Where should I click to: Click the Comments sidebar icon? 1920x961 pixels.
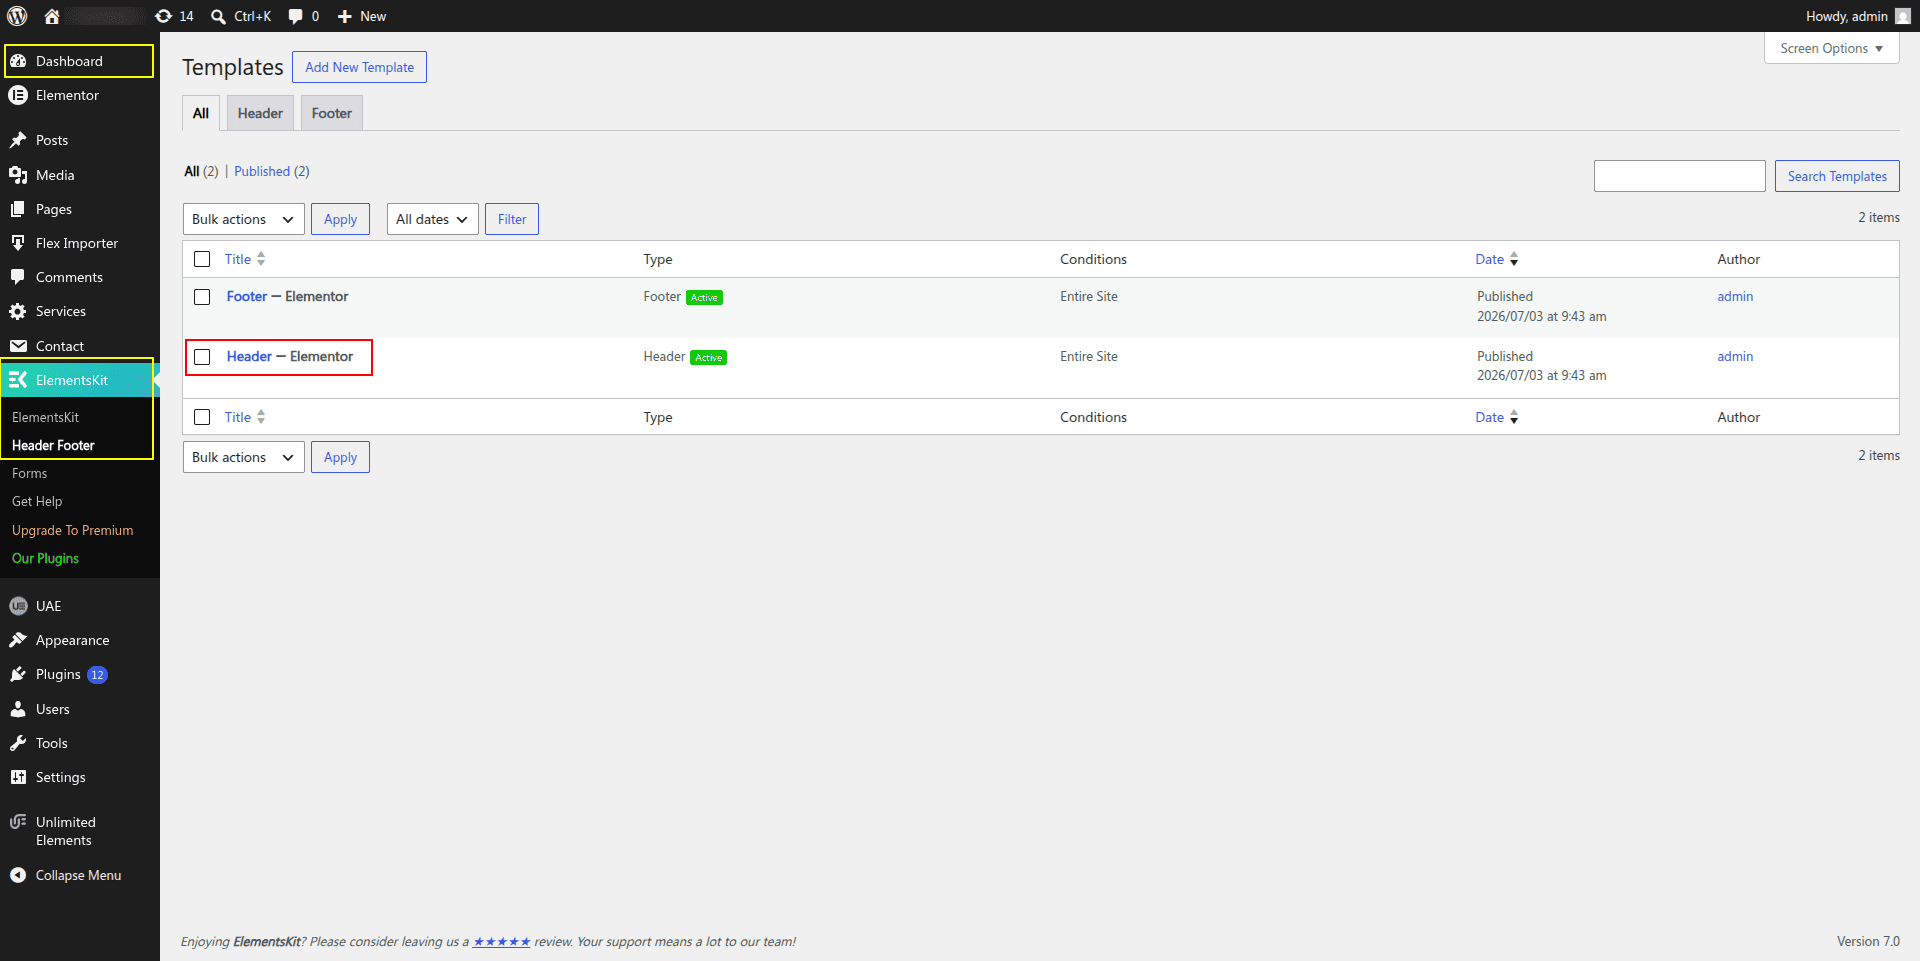(x=18, y=277)
